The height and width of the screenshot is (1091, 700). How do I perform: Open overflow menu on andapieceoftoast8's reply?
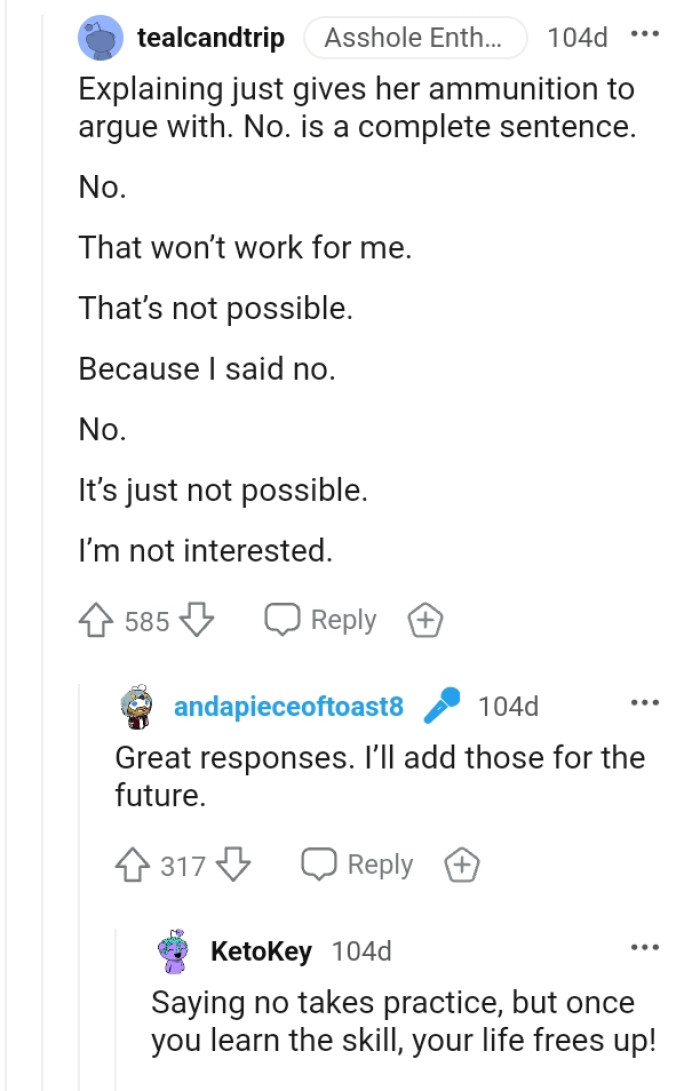[x=647, y=703]
